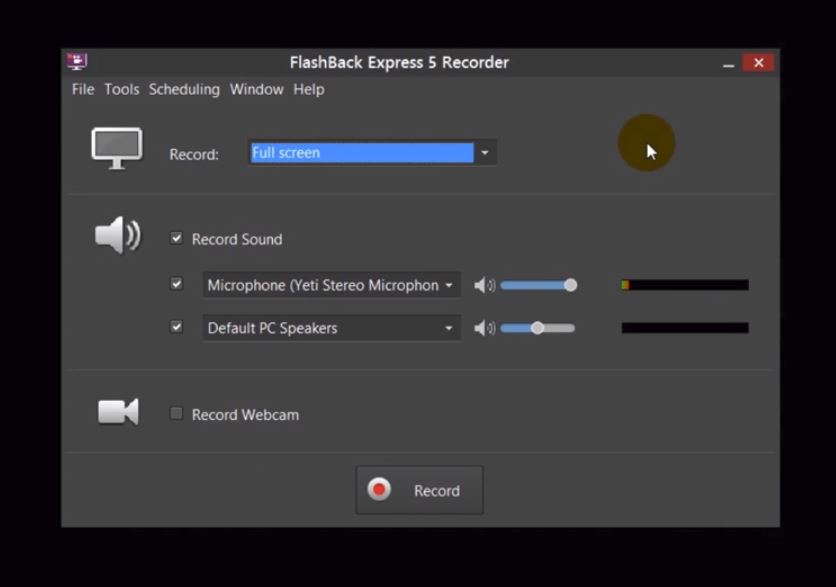This screenshot has height=587, width=836.
Task: Close the FlashBack Recorder window
Action: pos(759,63)
